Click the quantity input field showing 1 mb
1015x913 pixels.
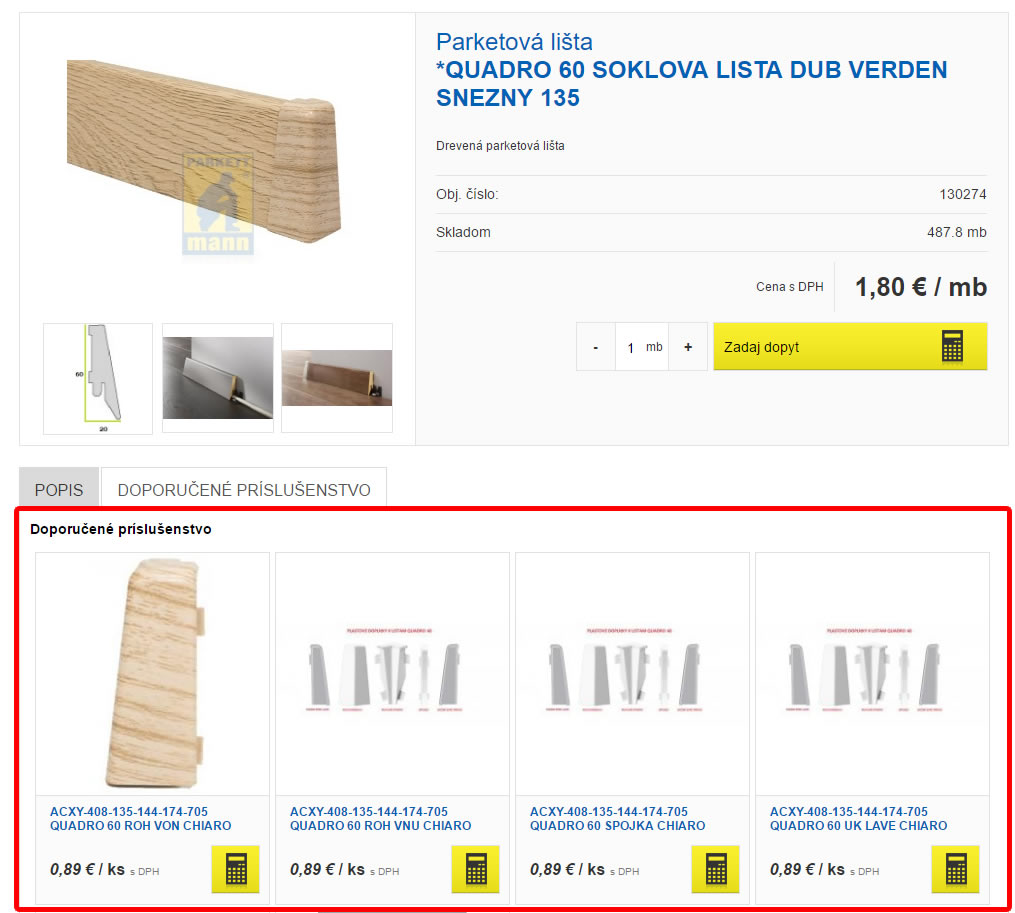[641, 347]
